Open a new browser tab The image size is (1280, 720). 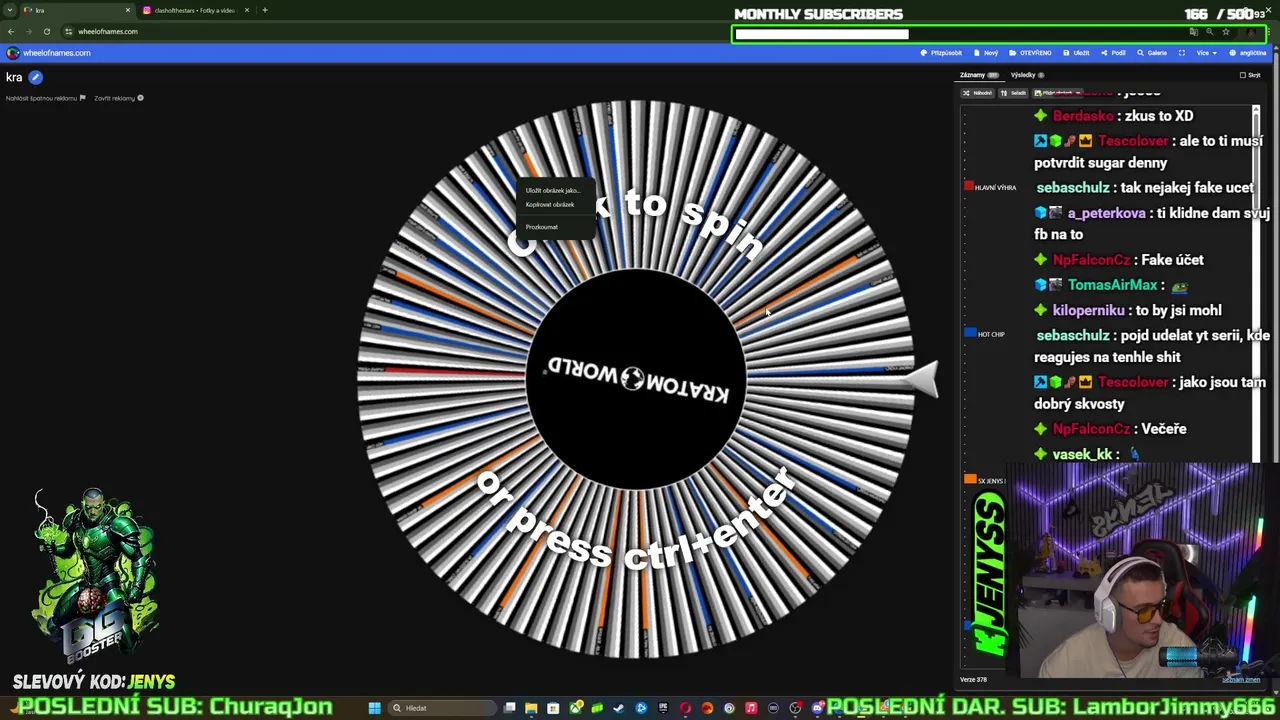[265, 10]
